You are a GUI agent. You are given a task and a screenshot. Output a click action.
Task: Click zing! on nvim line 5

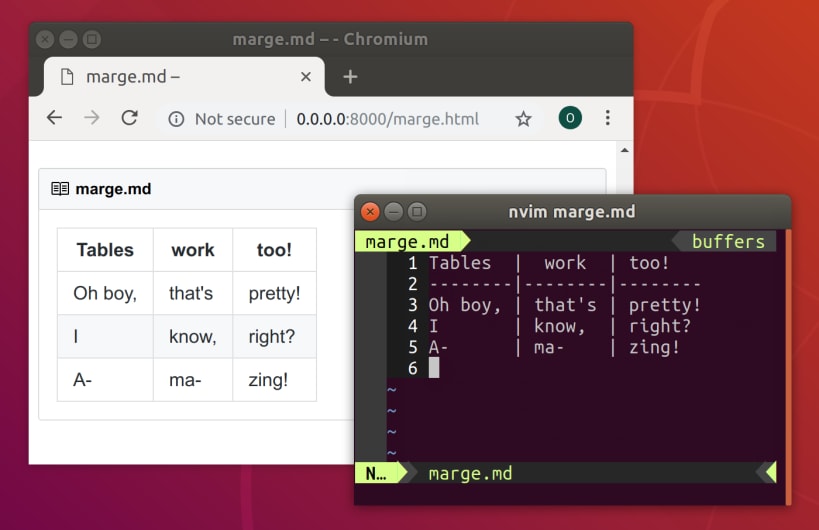pos(654,347)
